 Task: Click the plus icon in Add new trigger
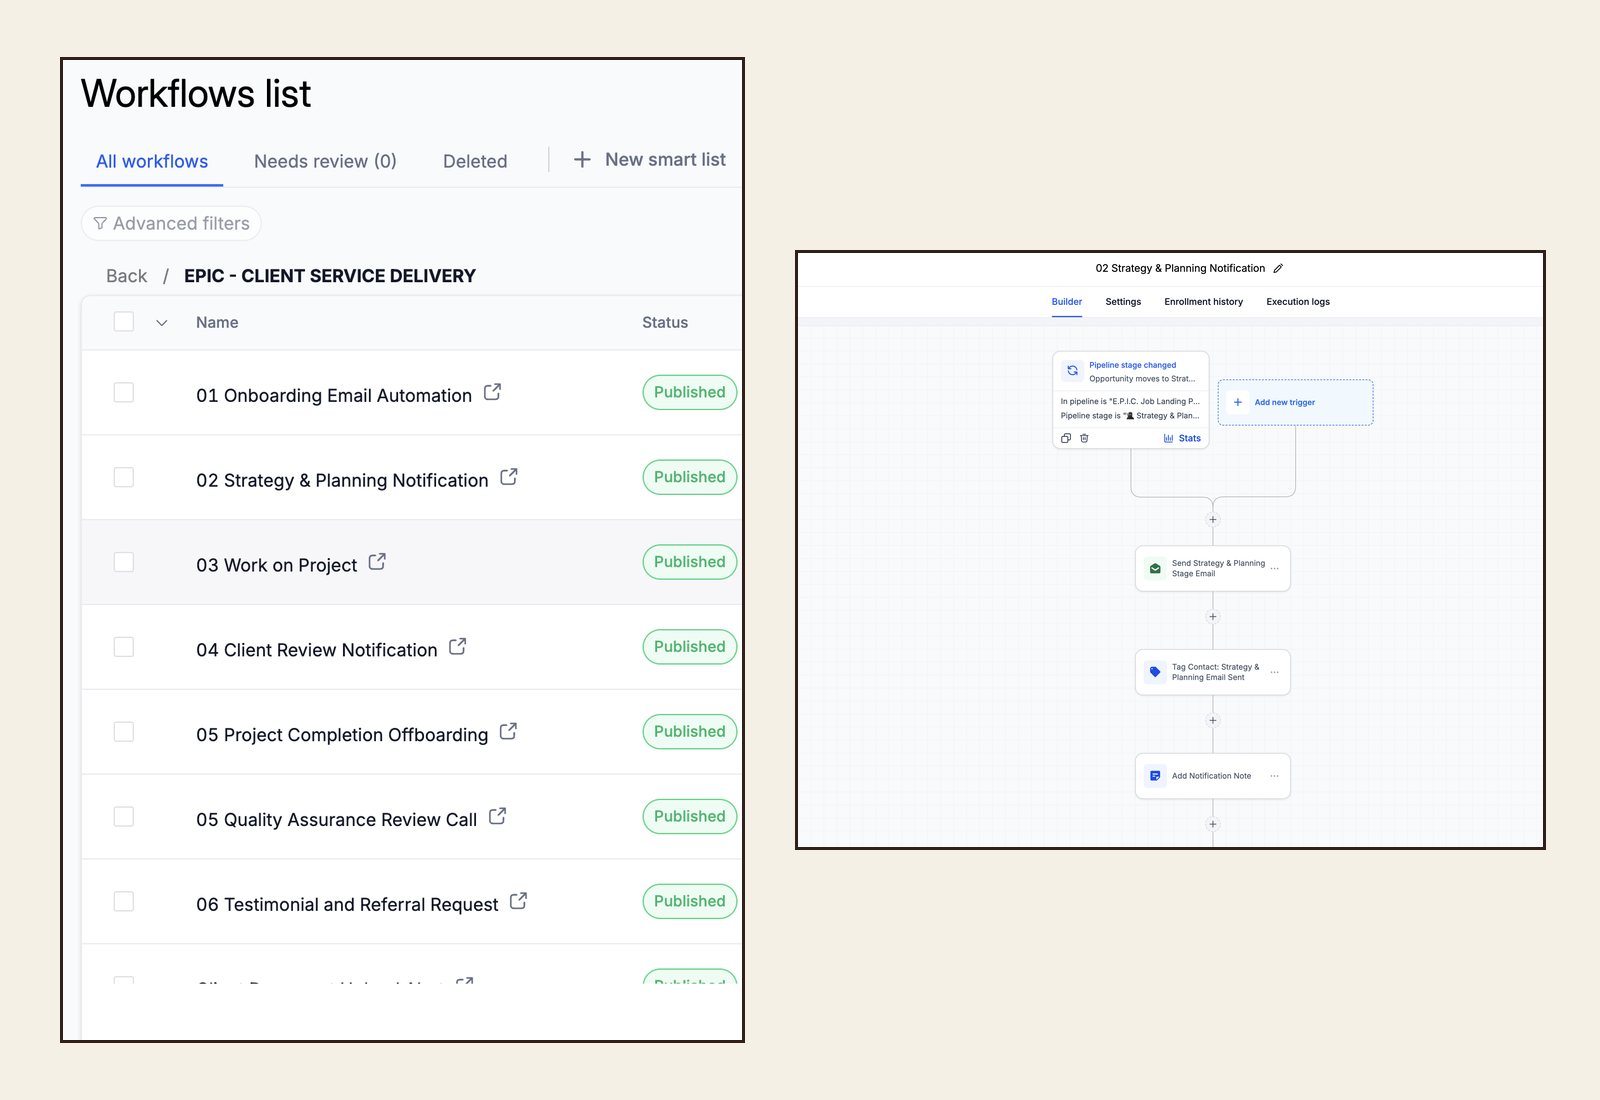coord(1238,402)
